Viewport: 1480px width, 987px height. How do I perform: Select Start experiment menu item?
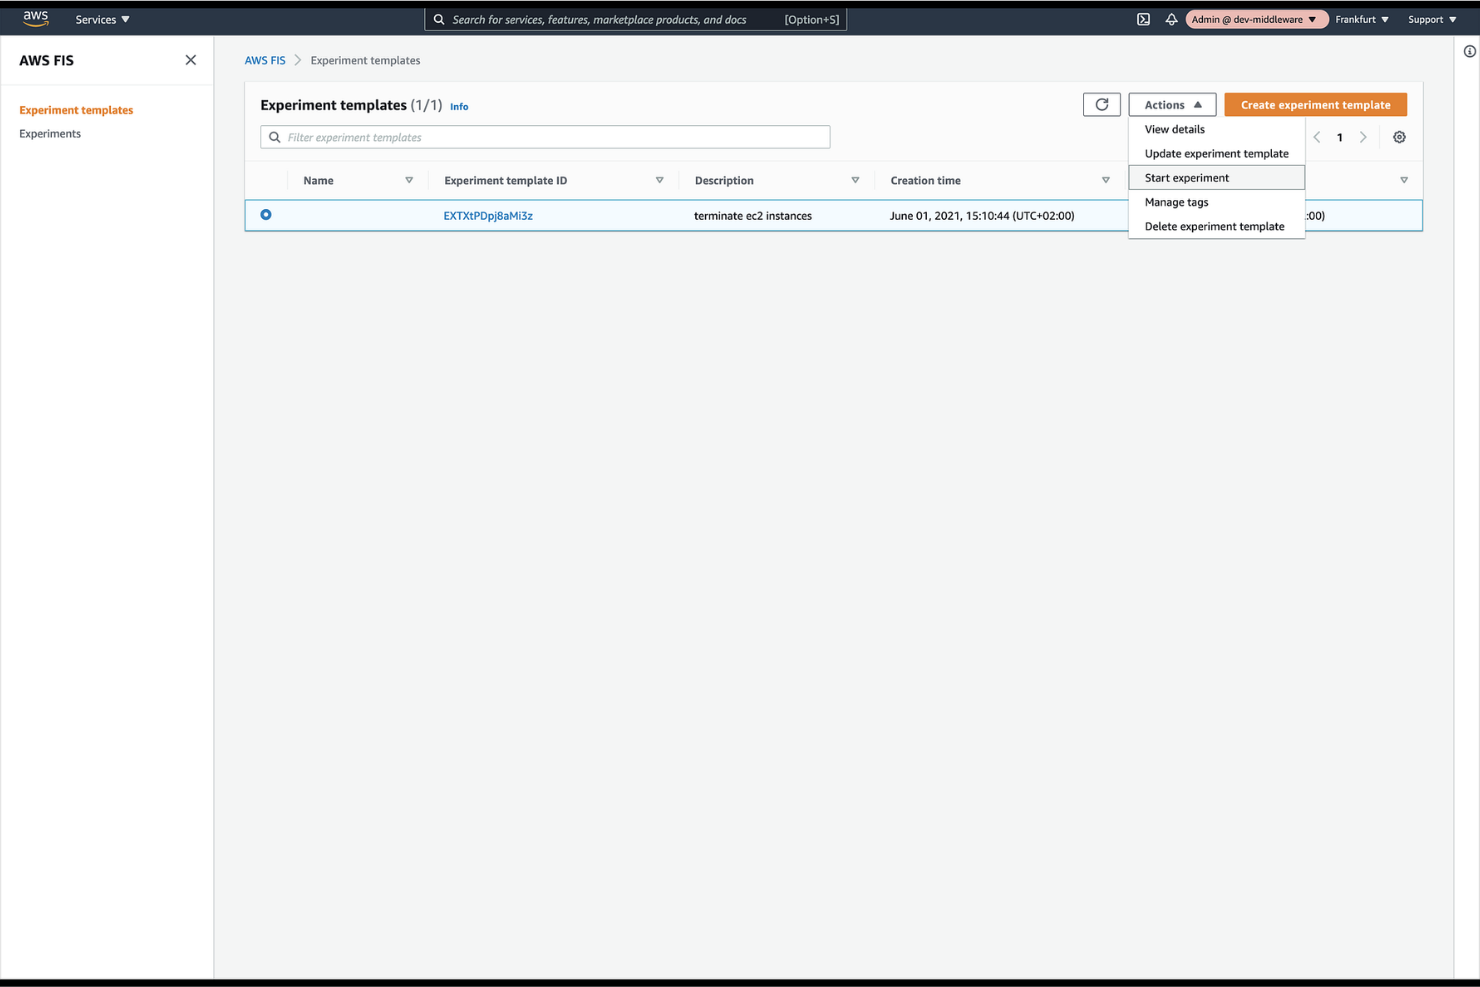coord(1216,177)
